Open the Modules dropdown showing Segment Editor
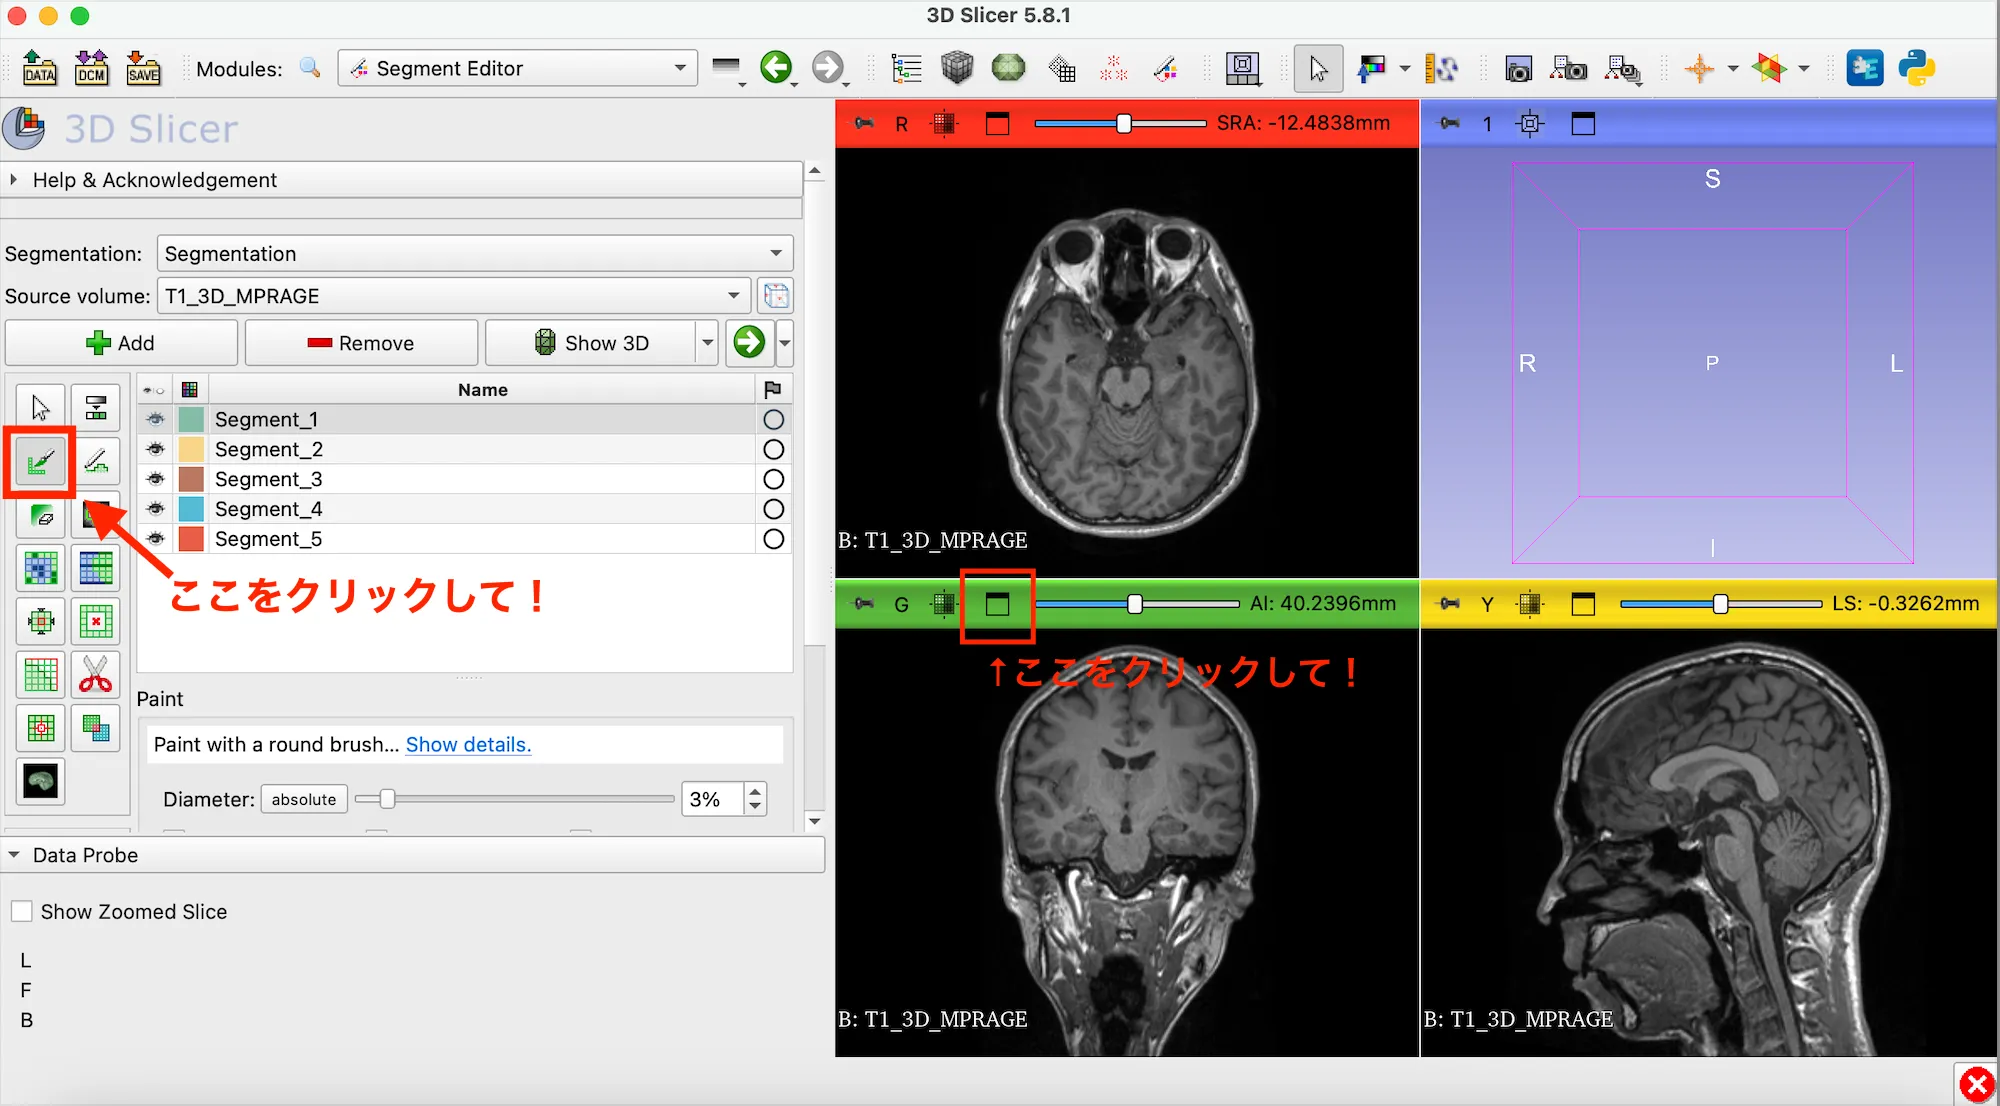This screenshot has height=1106, width=2000. pos(517,67)
